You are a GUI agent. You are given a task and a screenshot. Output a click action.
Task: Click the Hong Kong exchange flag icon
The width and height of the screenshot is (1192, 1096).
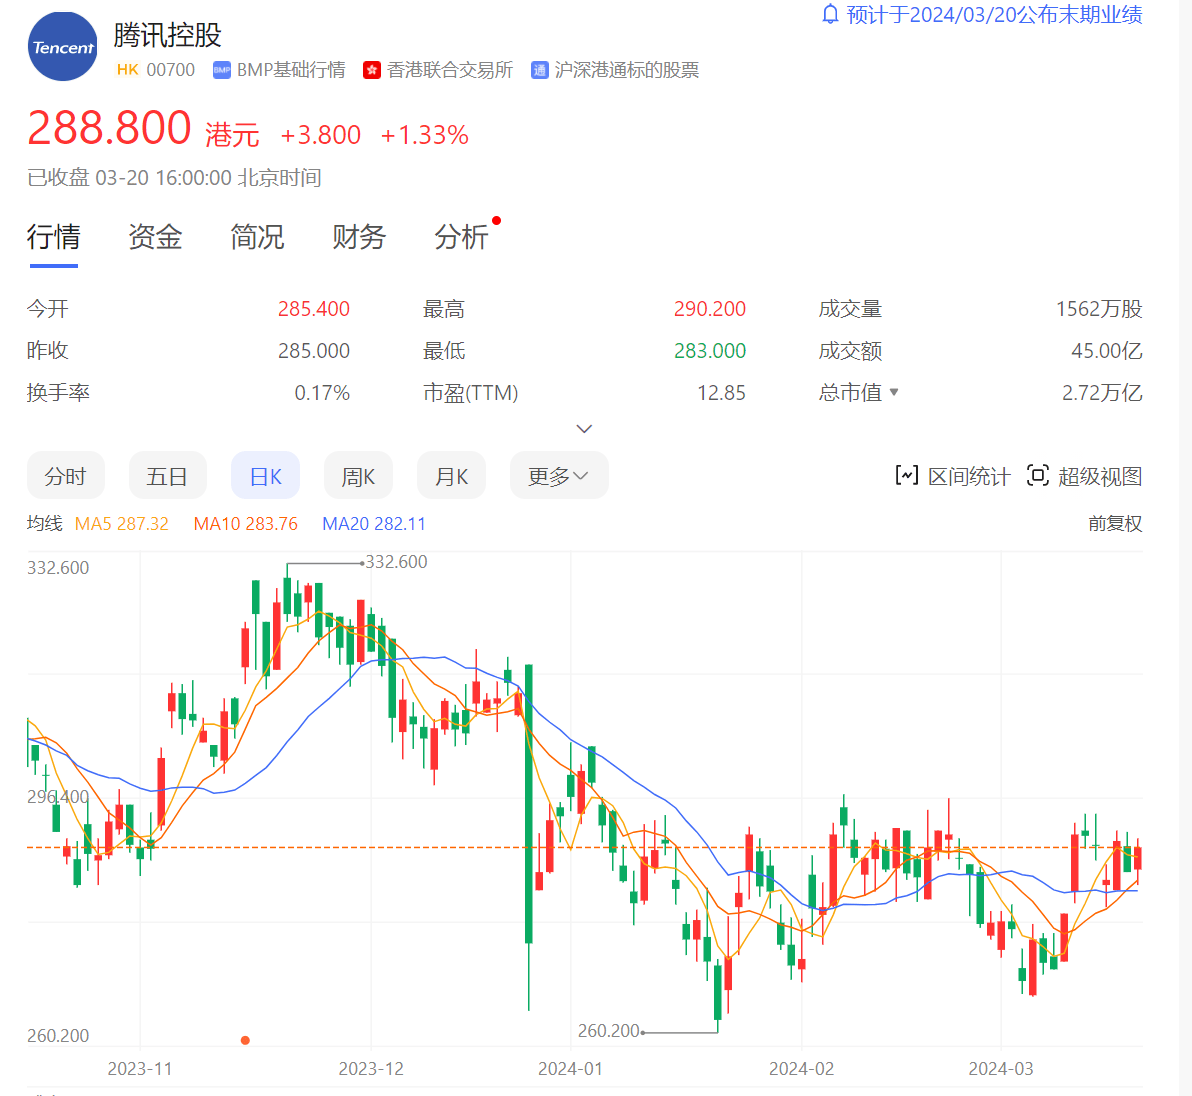point(372,71)
